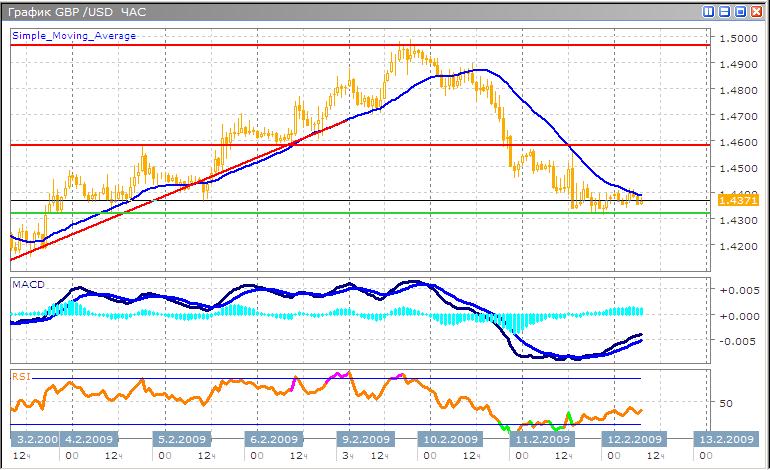Select the red horizontal line near 1.4590
770x470 pixels.
tap(360, 145)
